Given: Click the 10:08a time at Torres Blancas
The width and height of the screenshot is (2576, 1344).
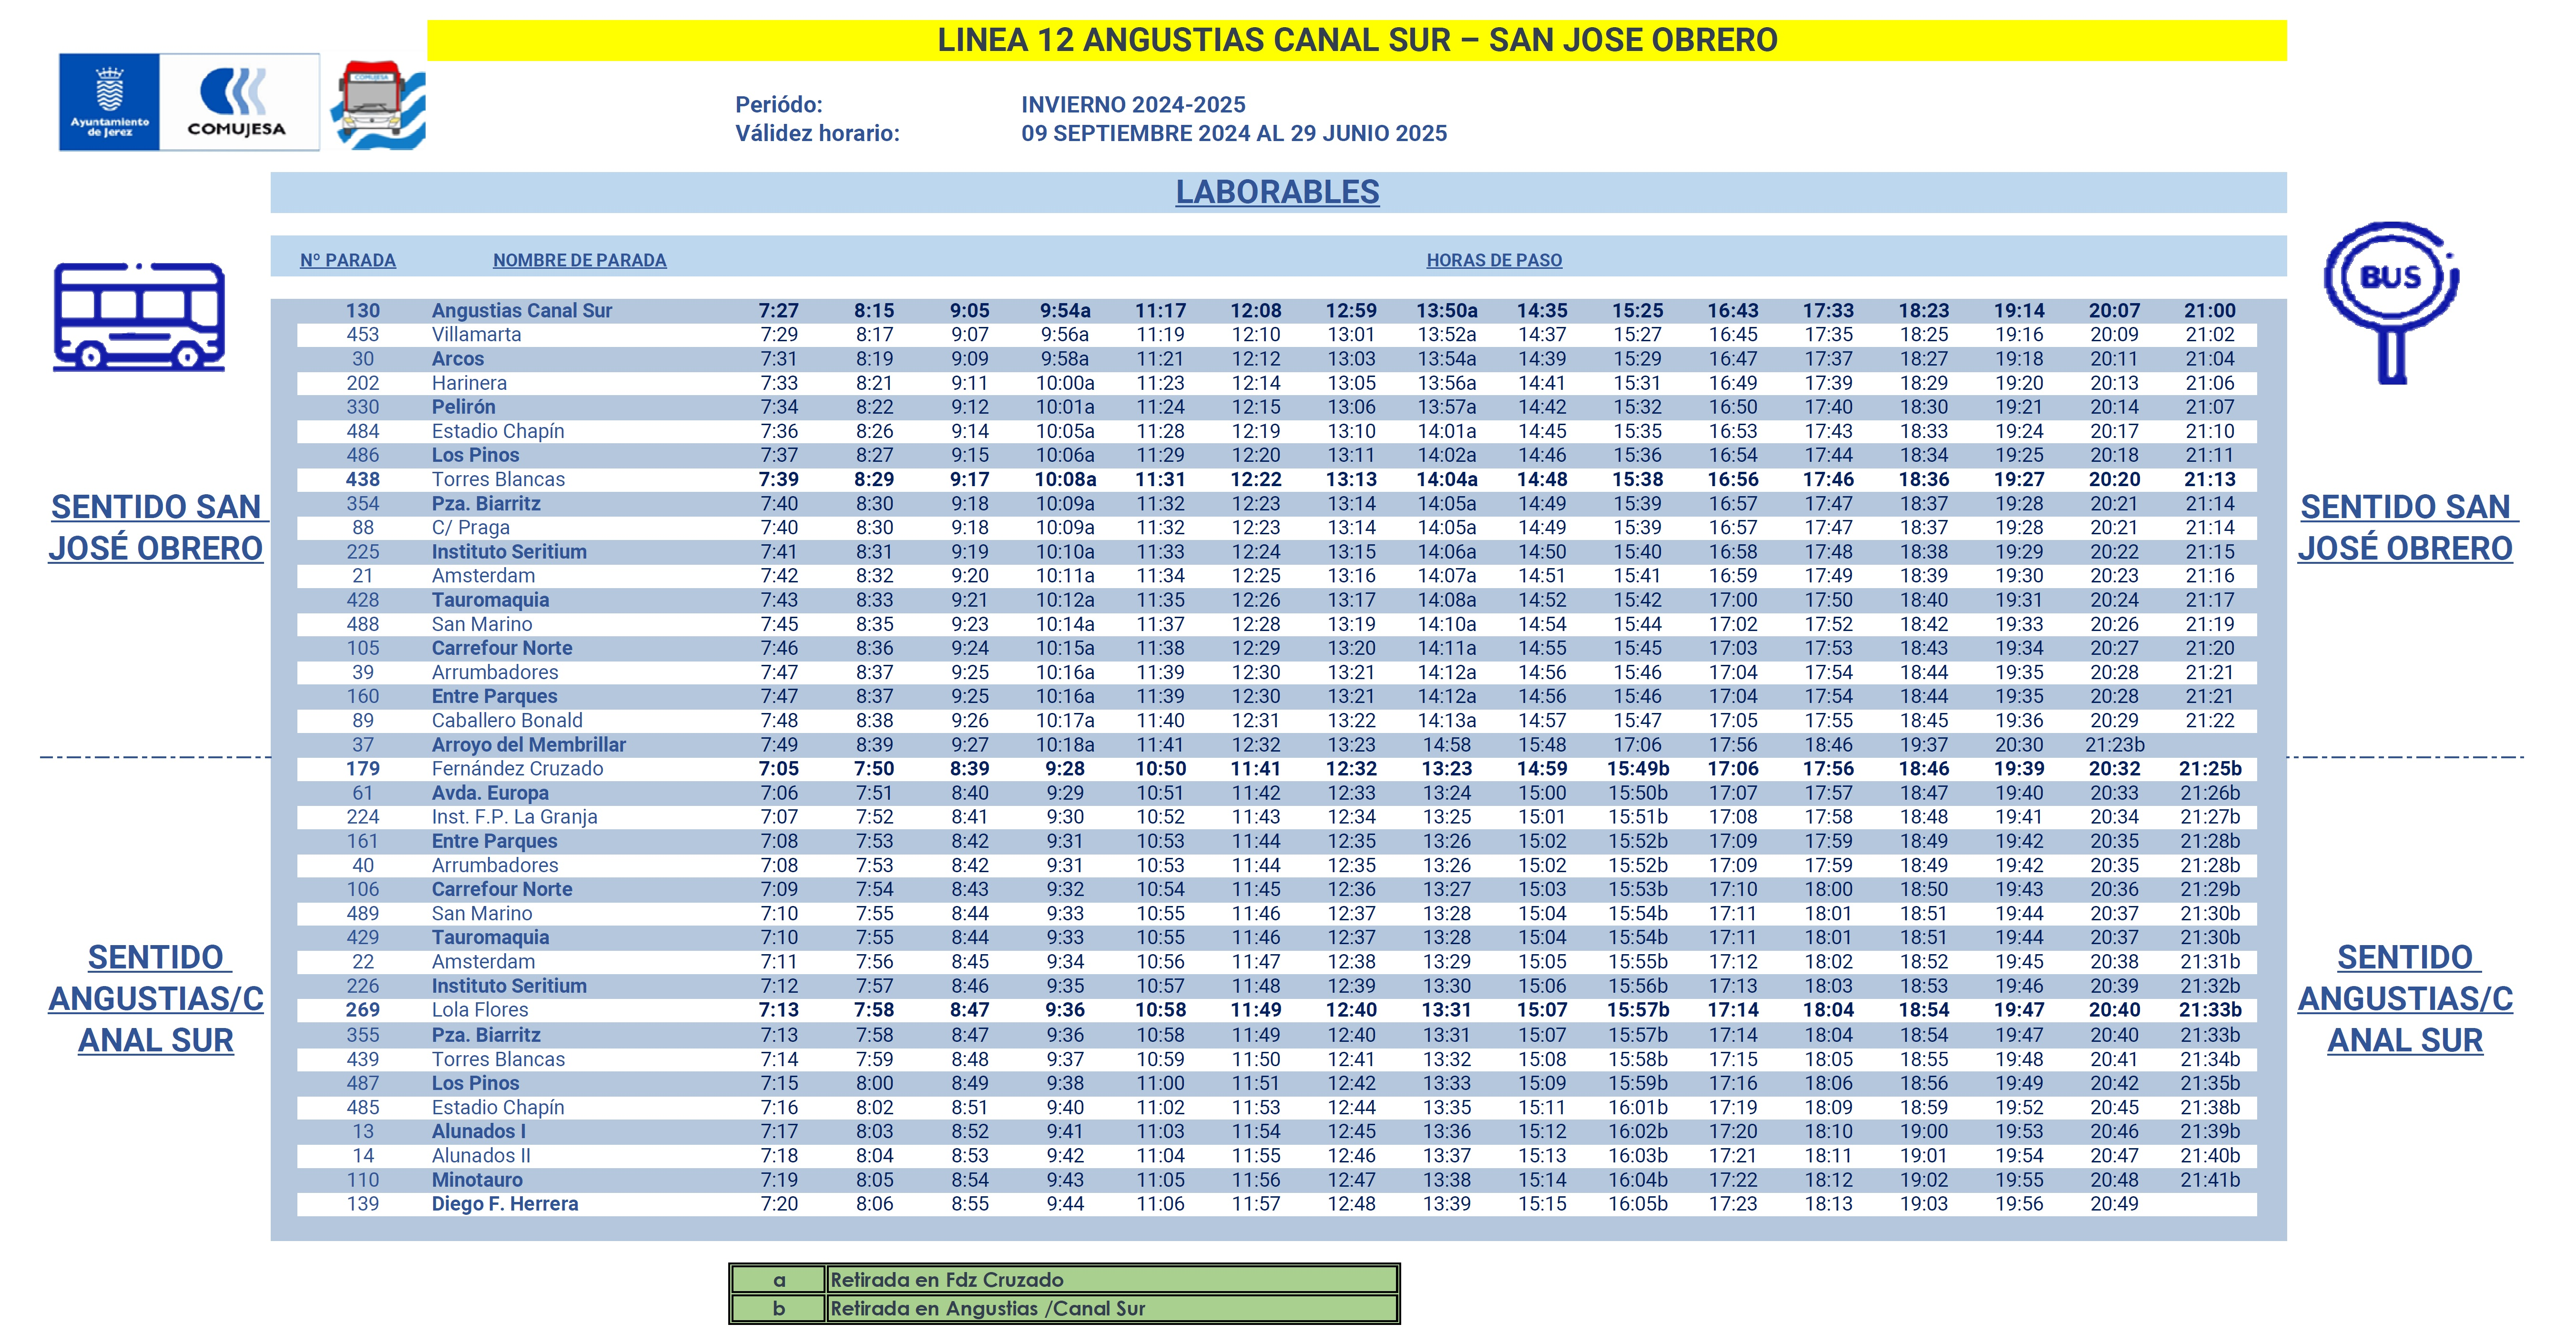Looking at the screenshot, I should (1065, 480).
